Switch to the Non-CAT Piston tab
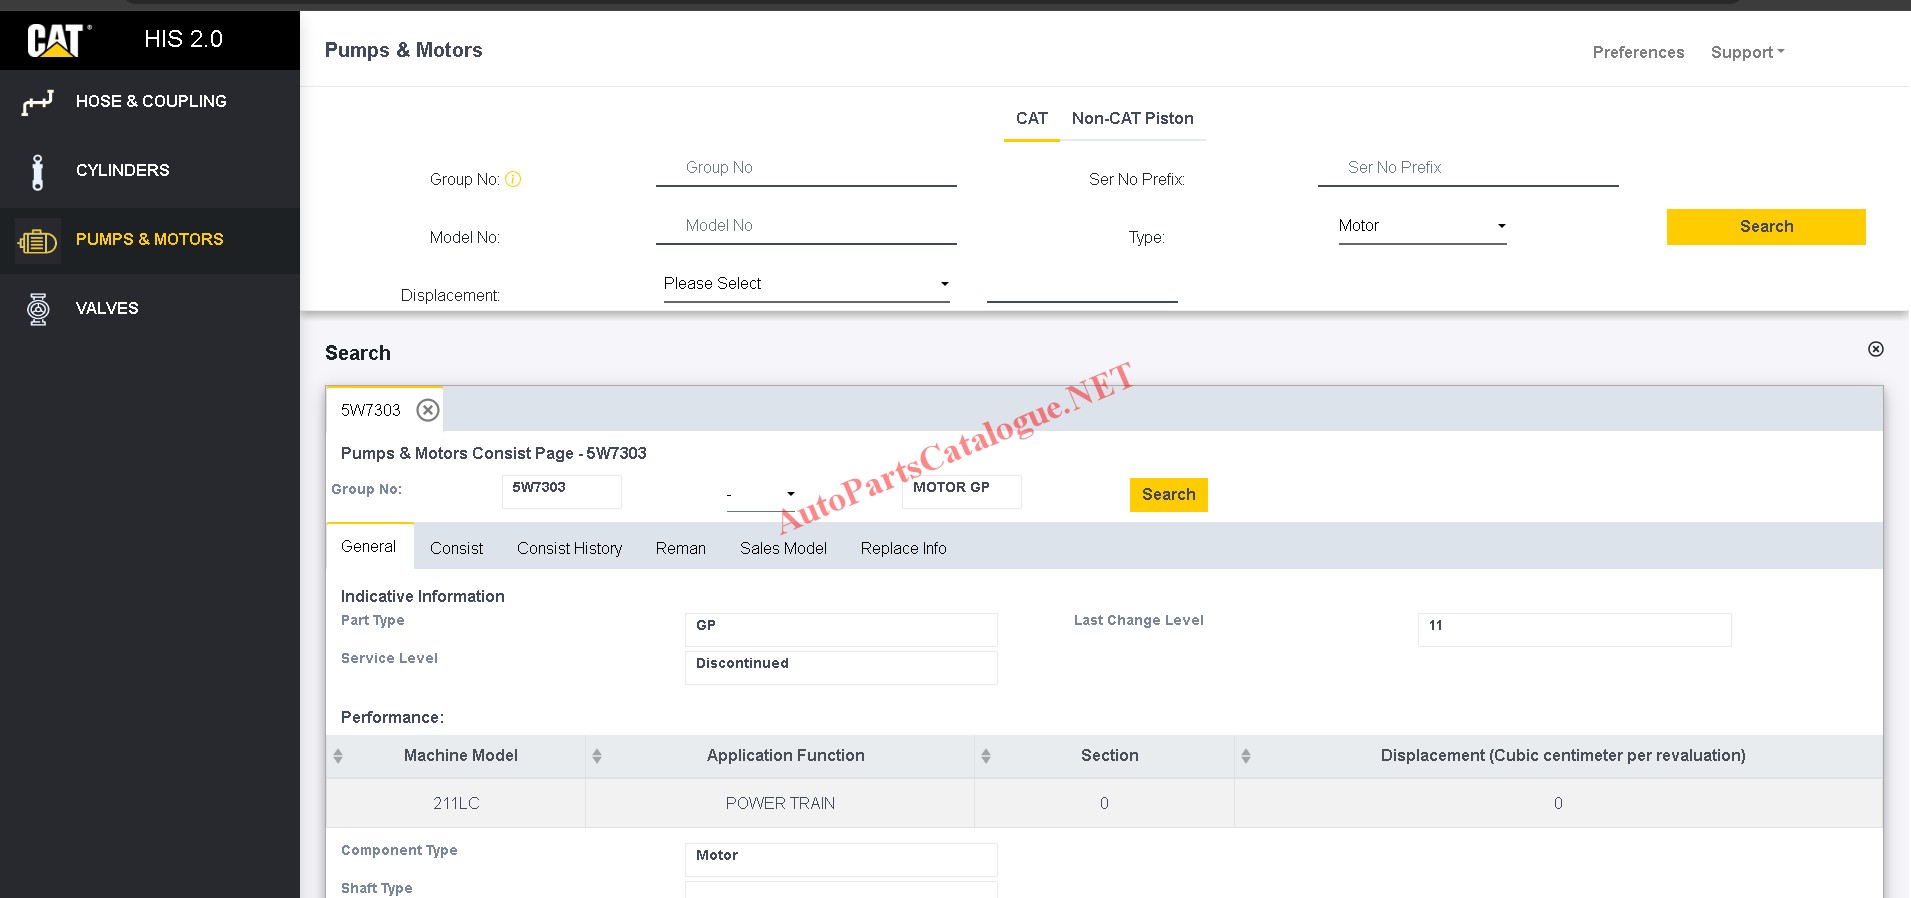The height and width of the screenshot is (898, 1911). coord(1132,118)
